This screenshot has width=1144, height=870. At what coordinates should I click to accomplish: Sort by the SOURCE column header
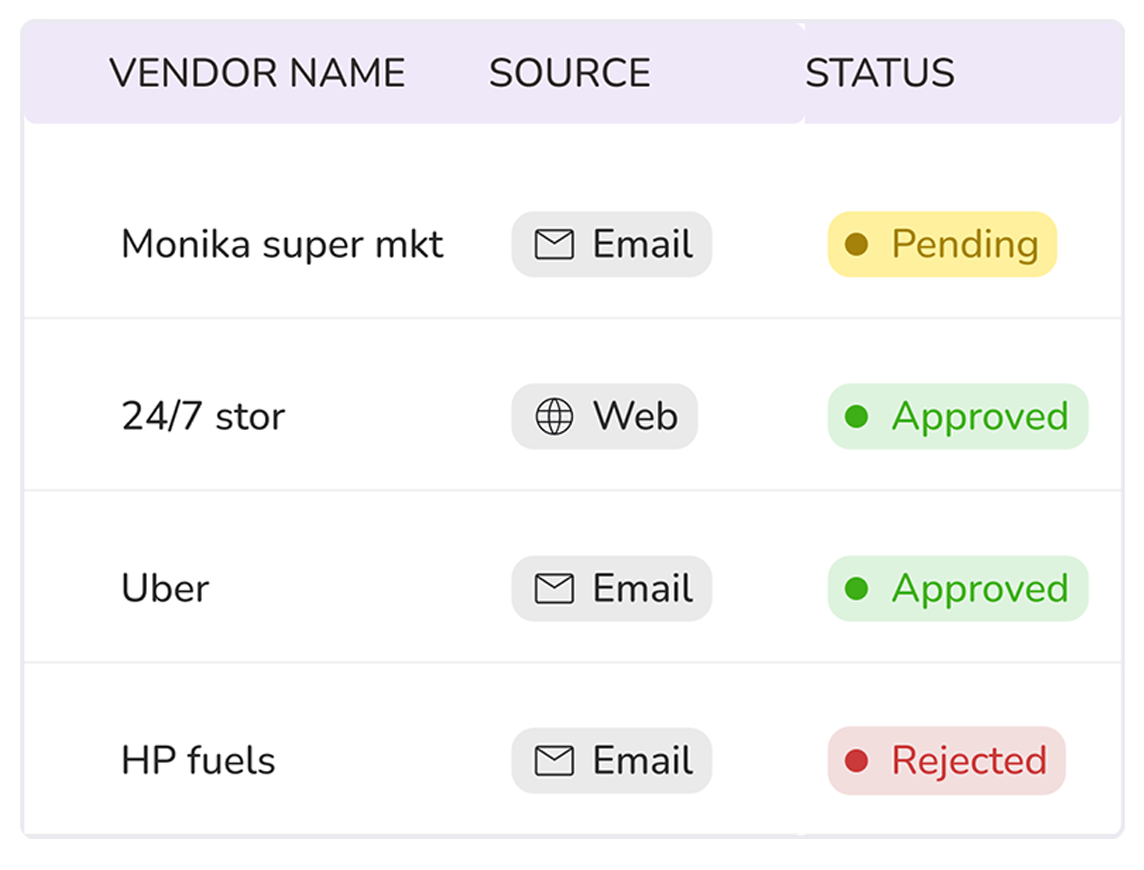570,73
